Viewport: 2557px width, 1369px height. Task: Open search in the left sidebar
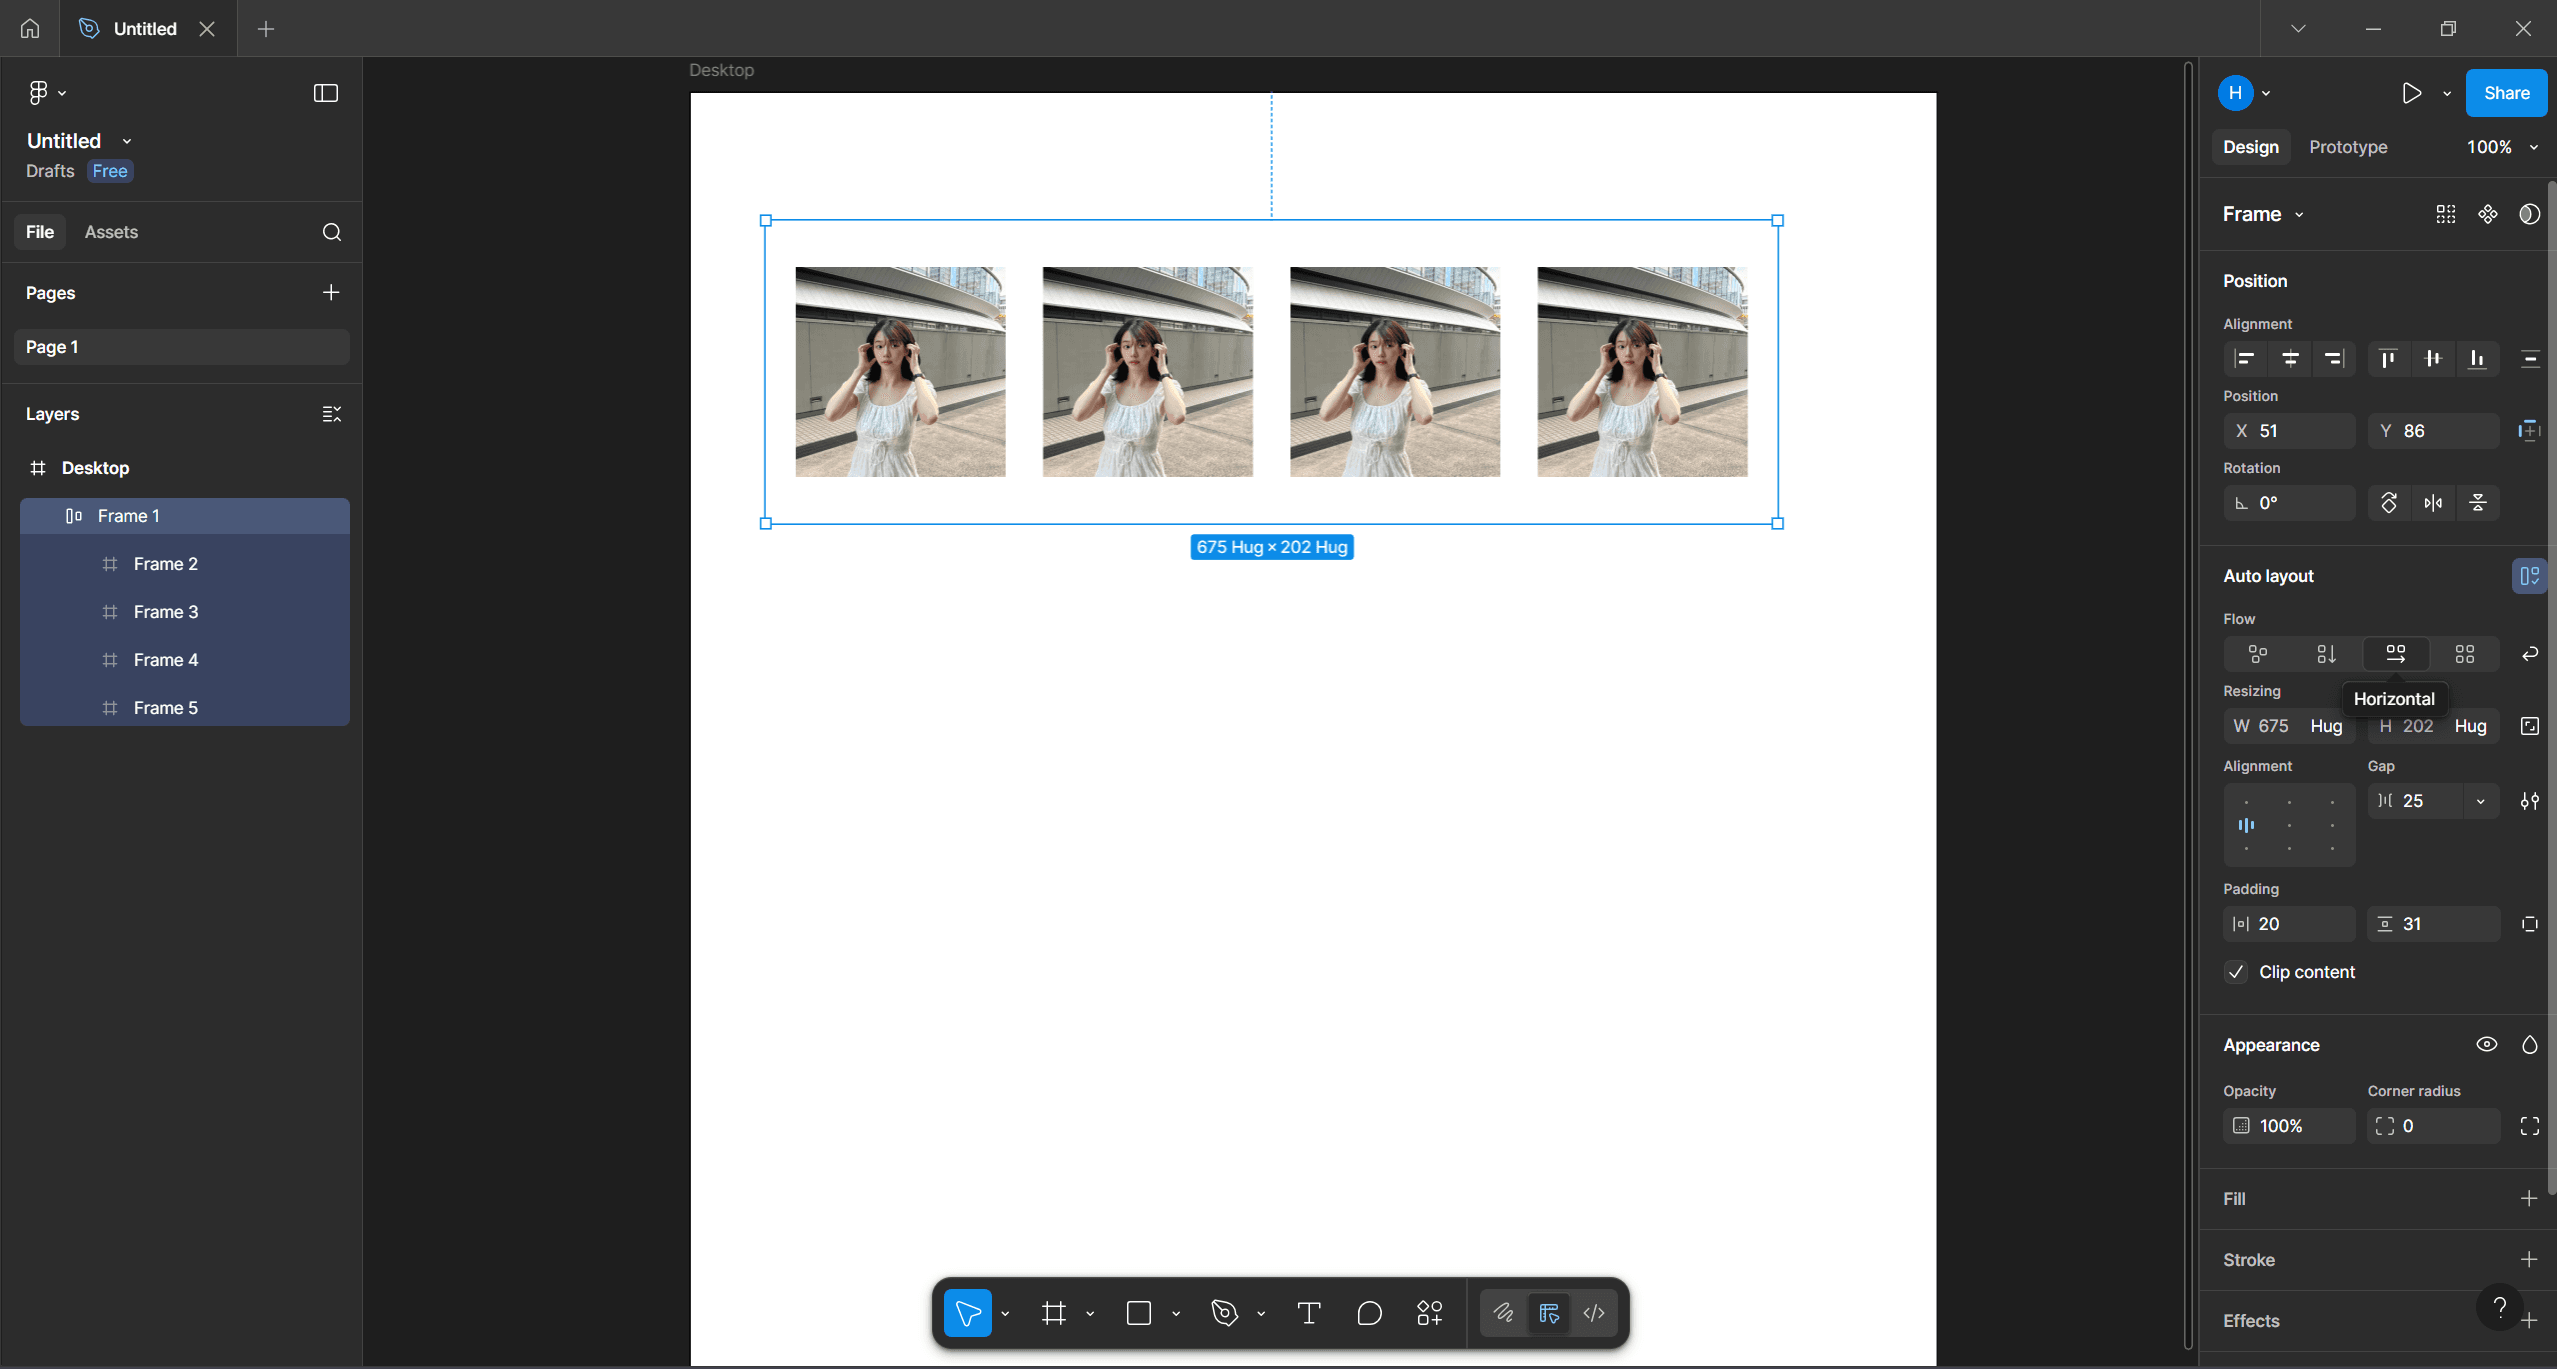(x=331, y=232)
